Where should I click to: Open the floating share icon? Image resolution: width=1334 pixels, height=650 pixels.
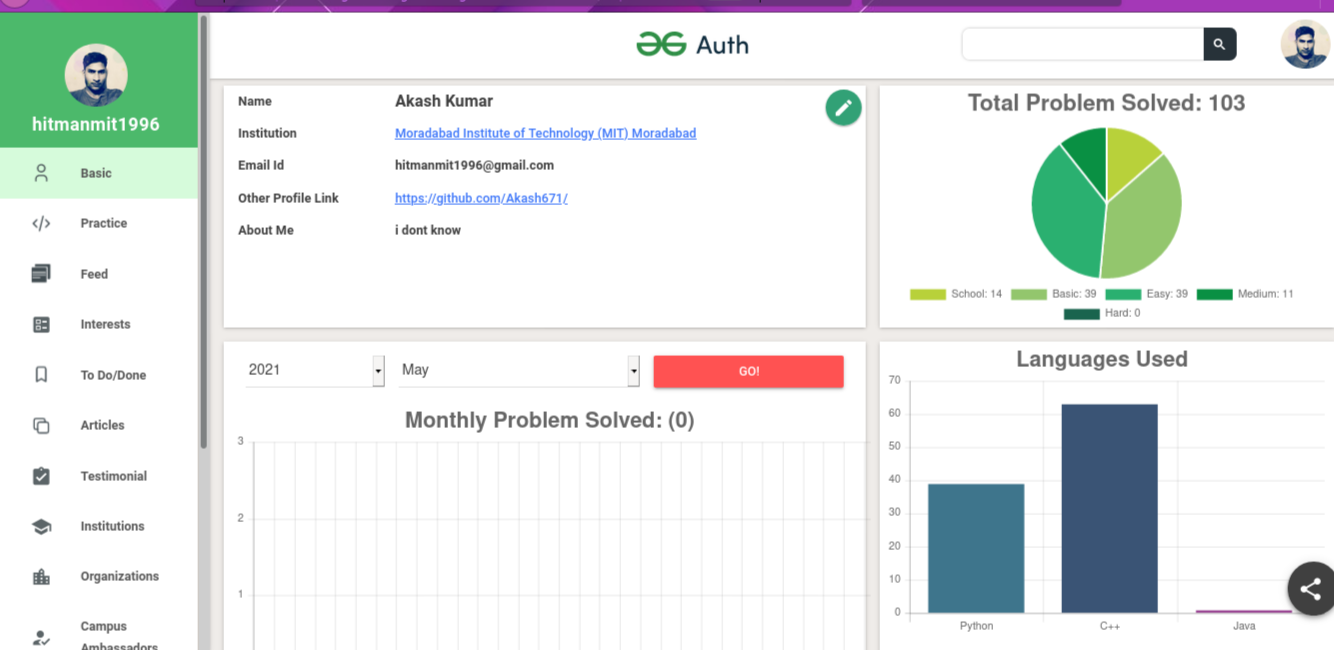(x=1310, y=589)
